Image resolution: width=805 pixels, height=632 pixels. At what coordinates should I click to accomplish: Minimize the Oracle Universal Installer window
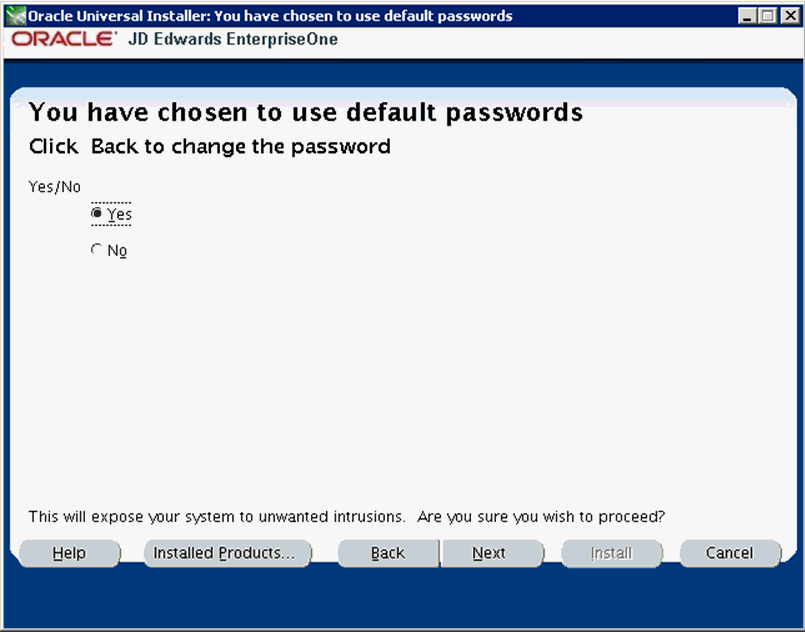(748, 16)
